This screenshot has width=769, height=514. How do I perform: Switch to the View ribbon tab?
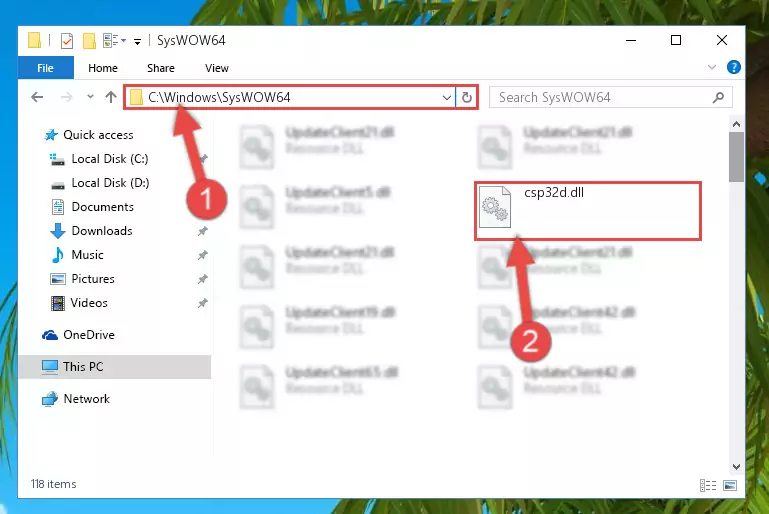[216, 68]
